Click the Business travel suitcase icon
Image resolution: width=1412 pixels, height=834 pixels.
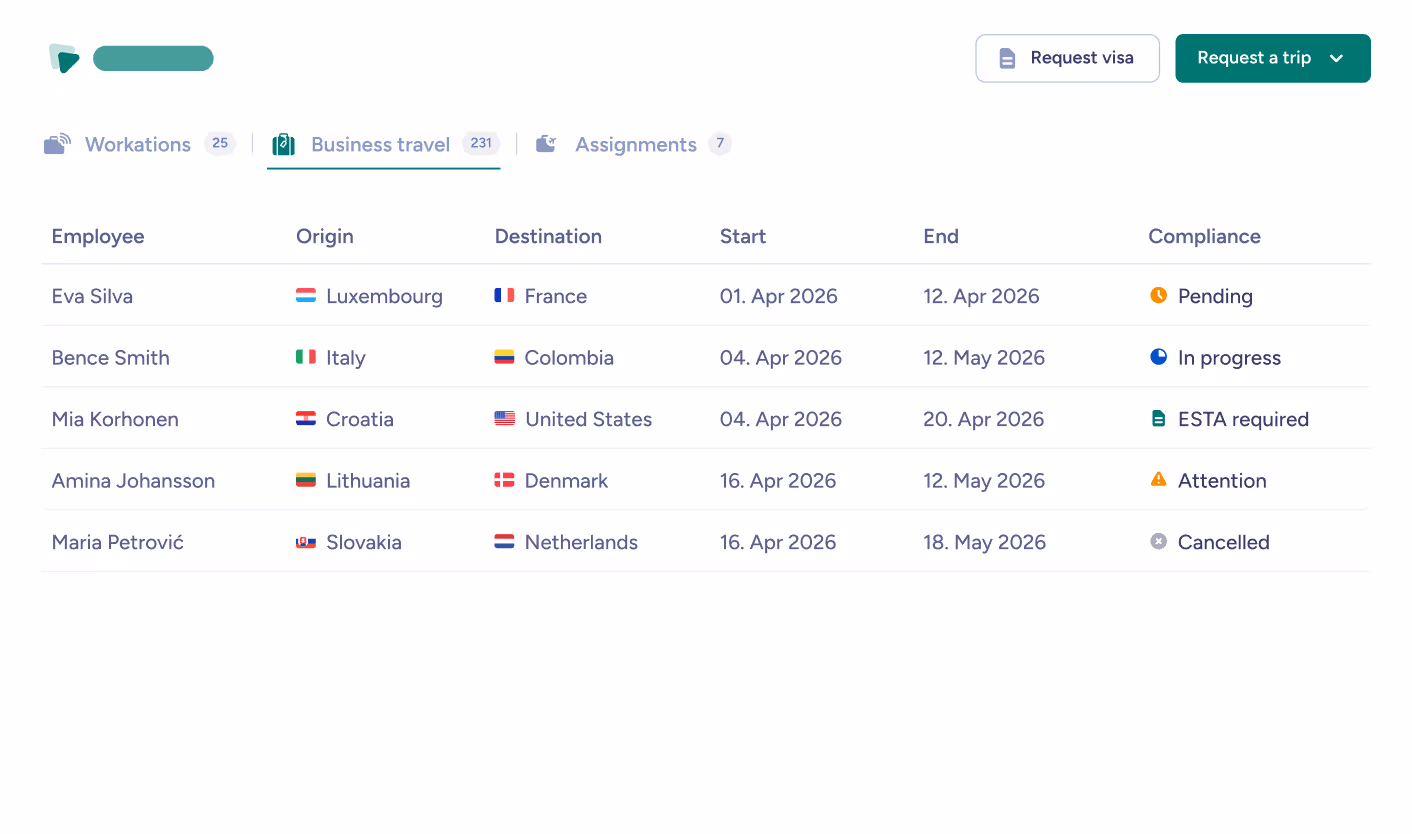click(x=284, y=144)
